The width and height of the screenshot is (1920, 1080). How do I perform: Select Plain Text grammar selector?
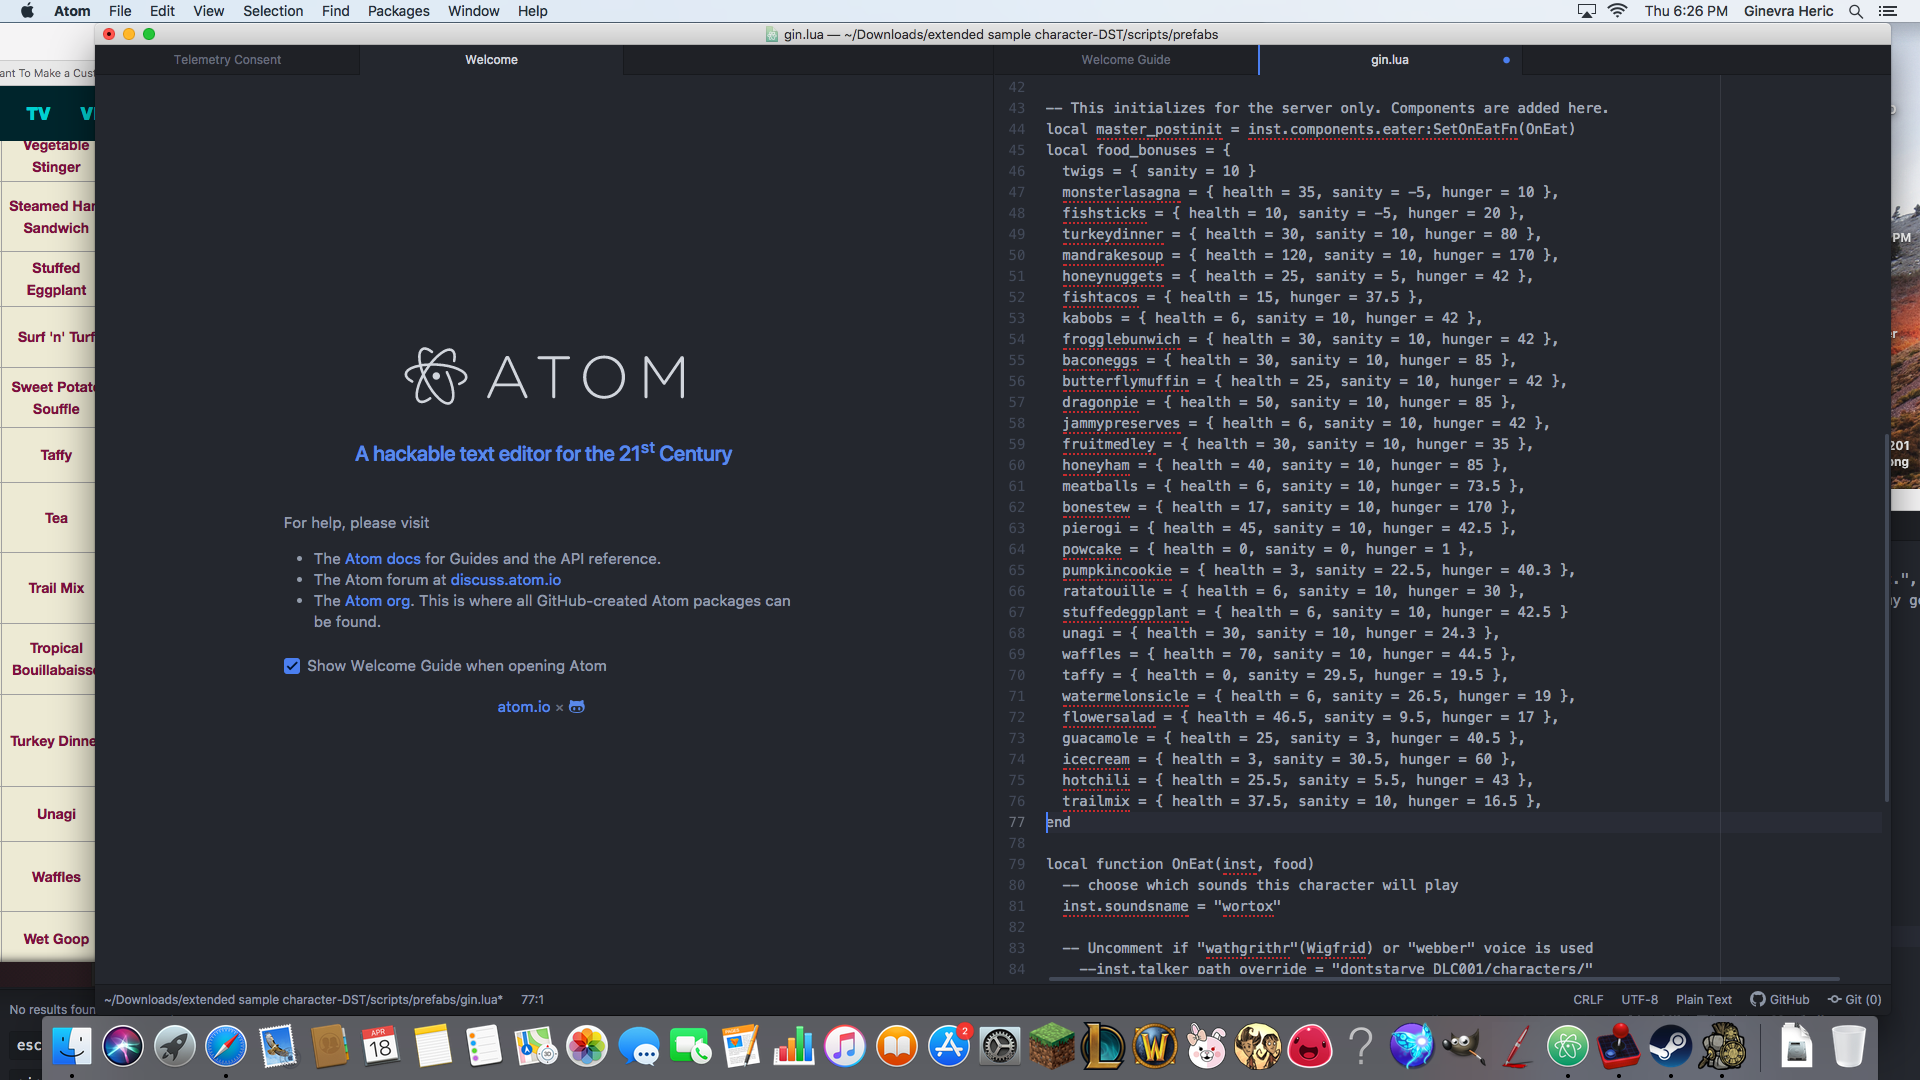coord(1703,999)
